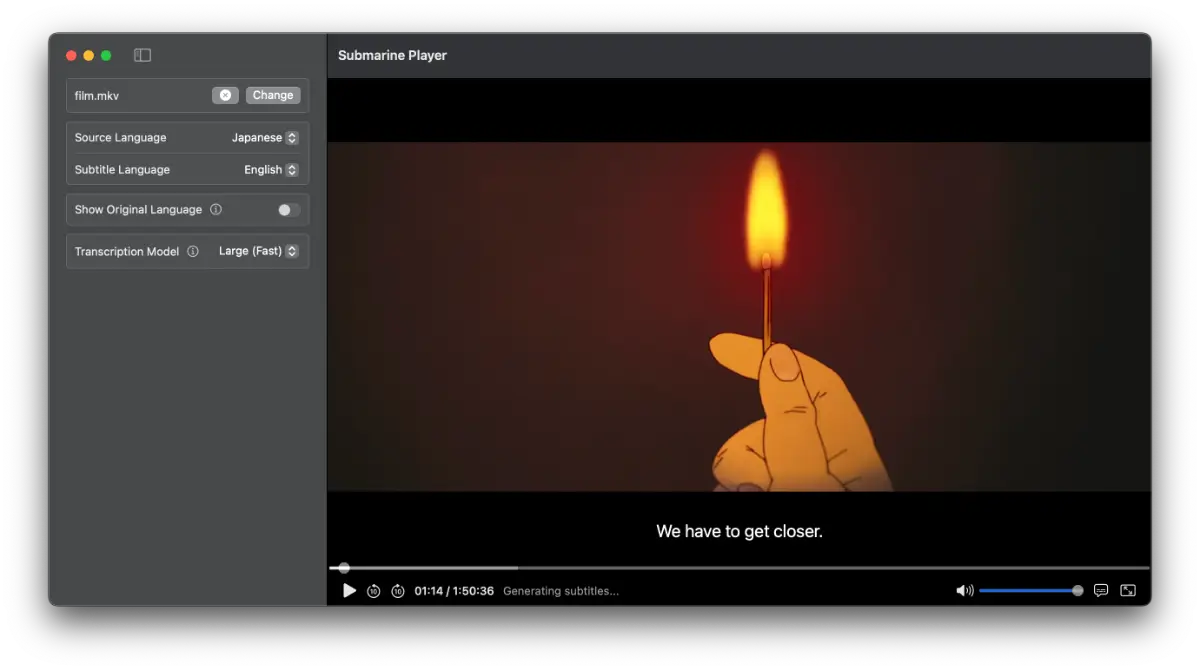
Task: Open the Subtitle Language dropdown
Action: pos(271,170)
